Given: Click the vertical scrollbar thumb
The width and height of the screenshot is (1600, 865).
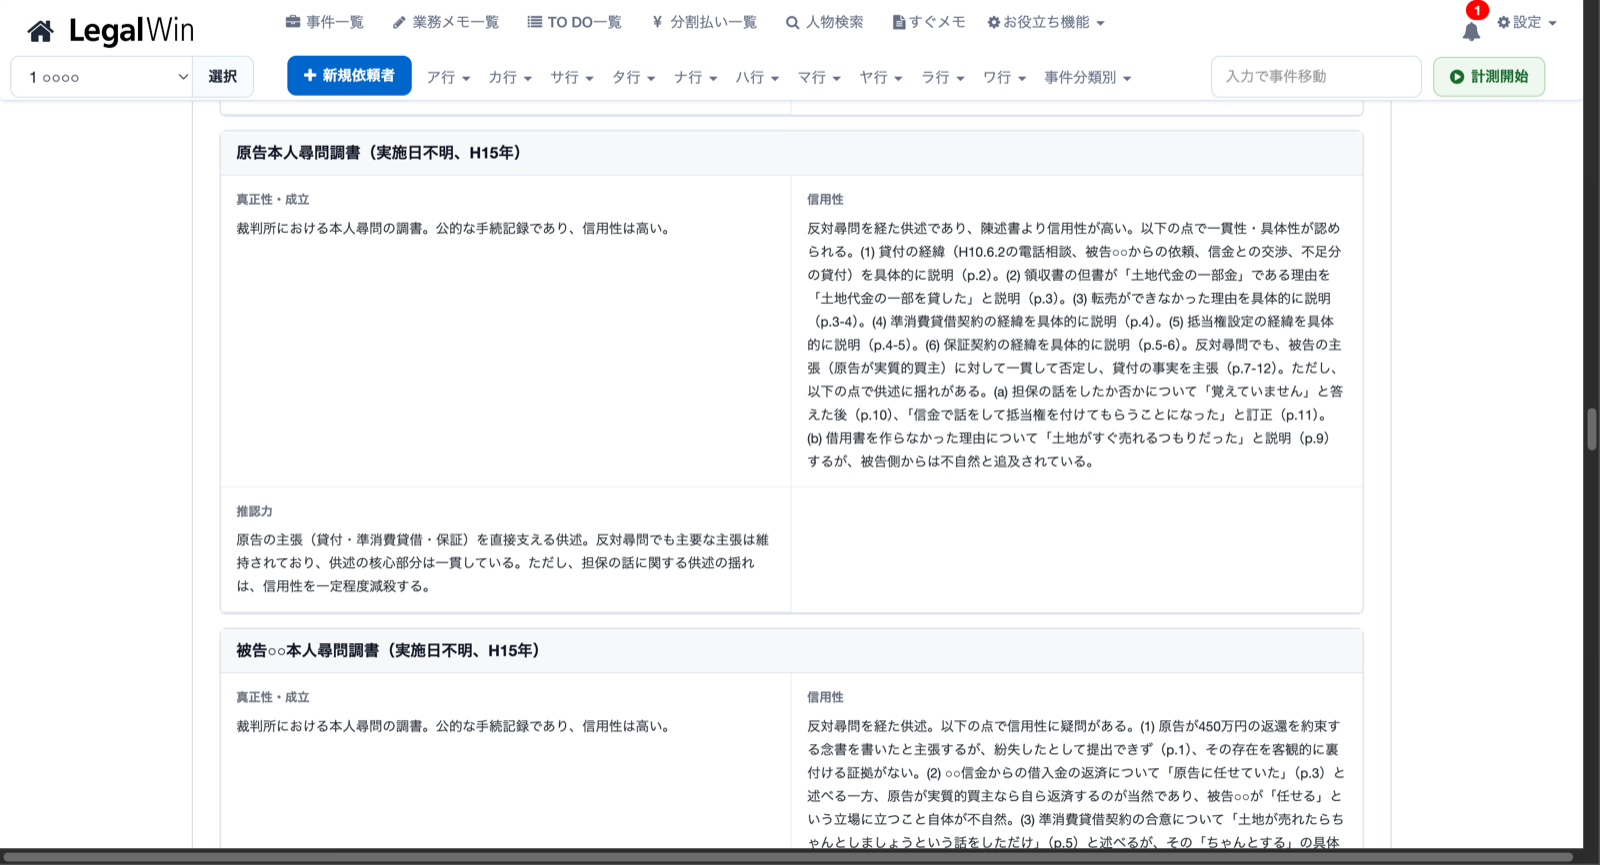Looking at the screenshot, I should [x=1592, y=429].
